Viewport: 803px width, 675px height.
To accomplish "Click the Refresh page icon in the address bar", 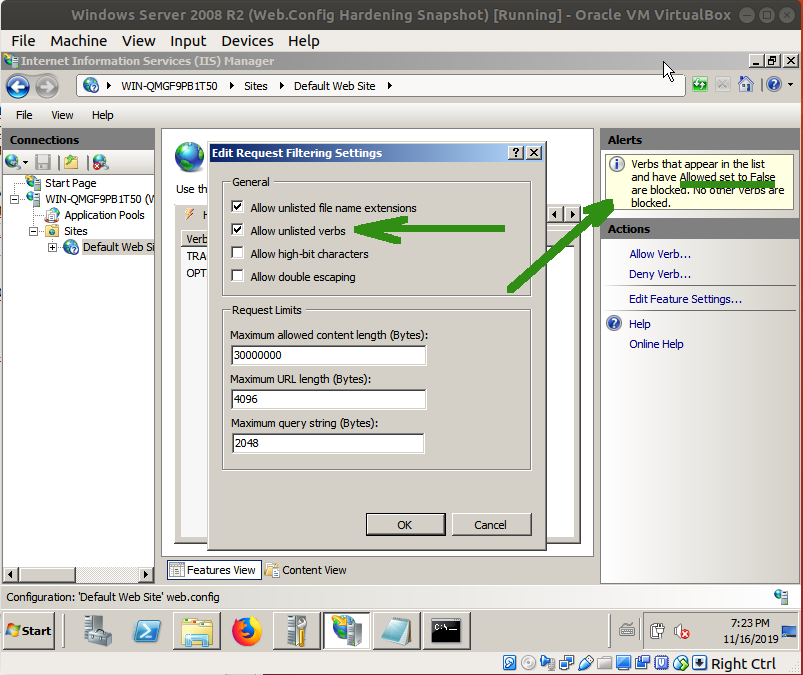I will click(x=700, y=85).
